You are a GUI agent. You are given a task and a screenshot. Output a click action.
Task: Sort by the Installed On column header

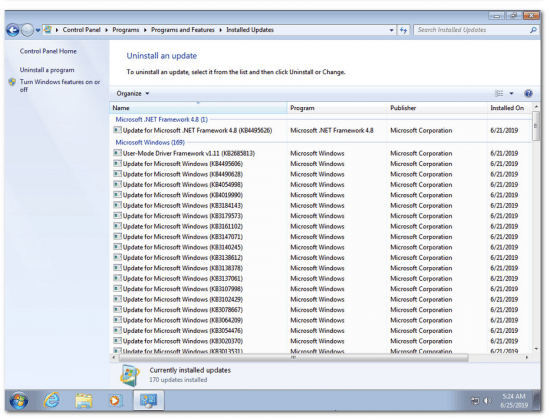click(x=509, y=108)
